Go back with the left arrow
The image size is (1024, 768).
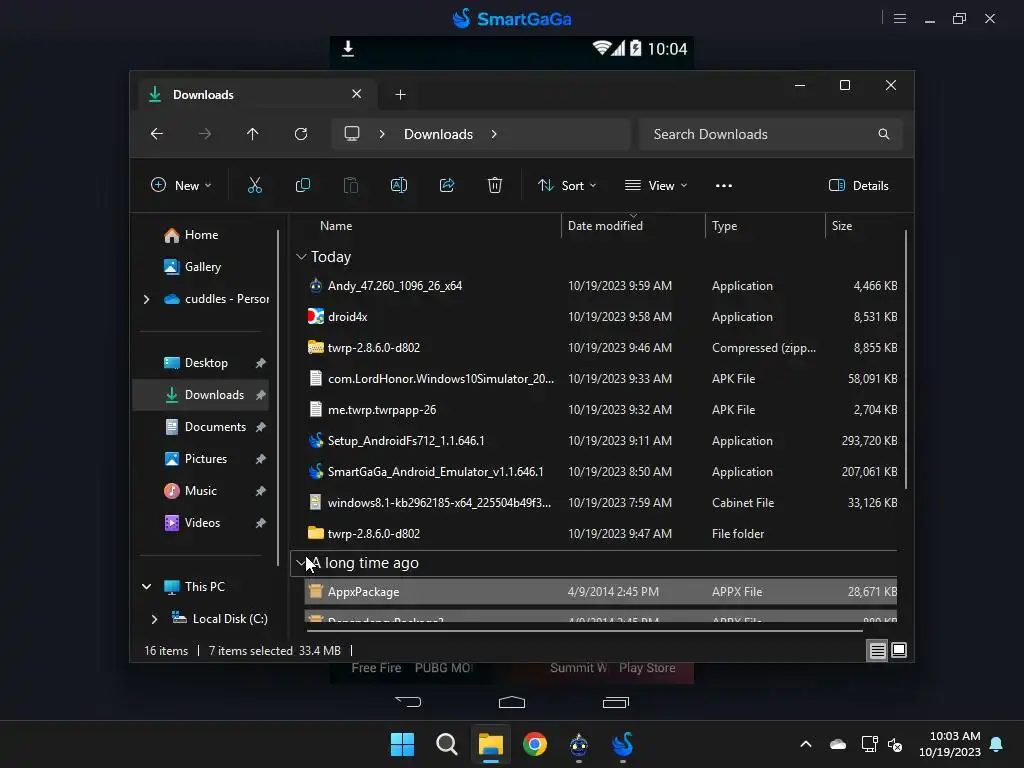[157, 134]
